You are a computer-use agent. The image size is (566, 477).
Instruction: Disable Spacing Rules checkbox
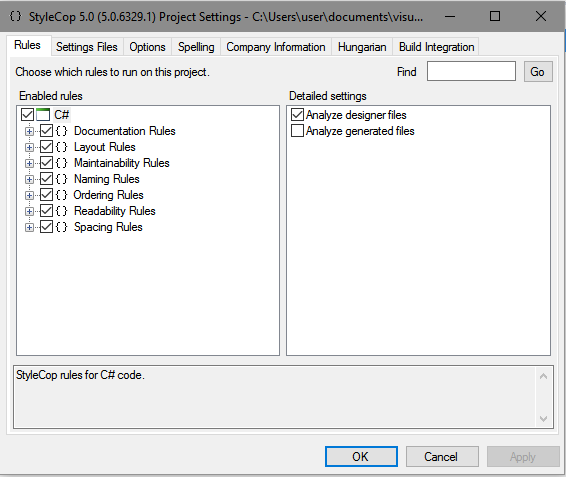(x=47, y=227)
